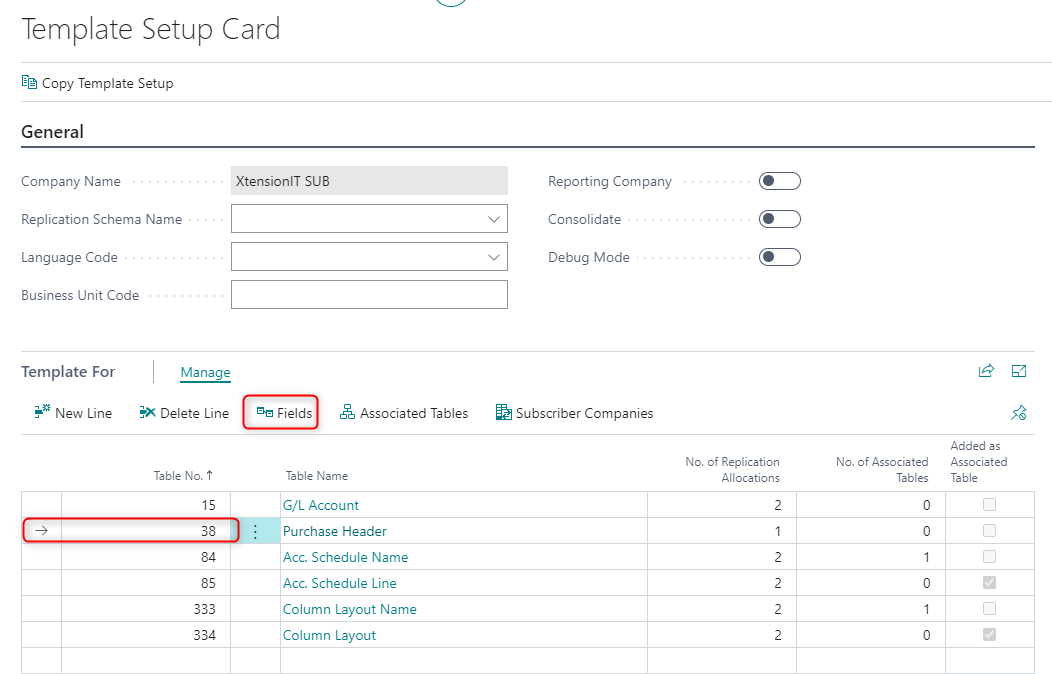Click the Share icon above the list

tap(986, 370)
